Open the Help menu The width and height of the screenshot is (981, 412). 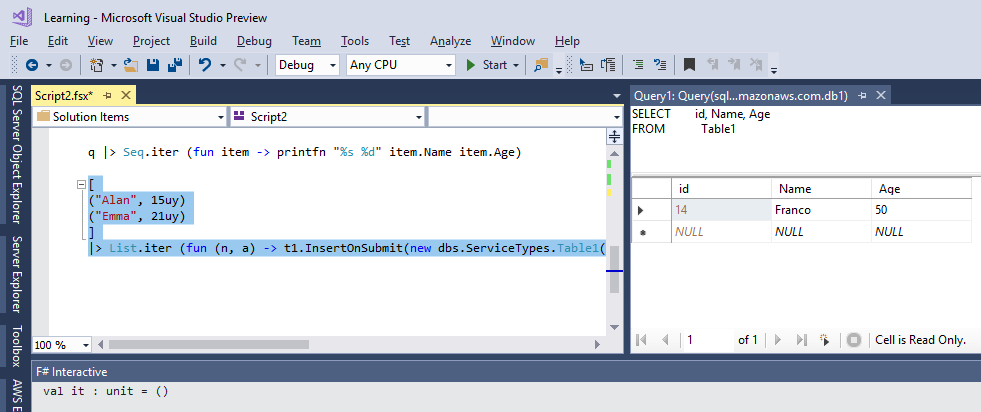(x=567, y=41)
